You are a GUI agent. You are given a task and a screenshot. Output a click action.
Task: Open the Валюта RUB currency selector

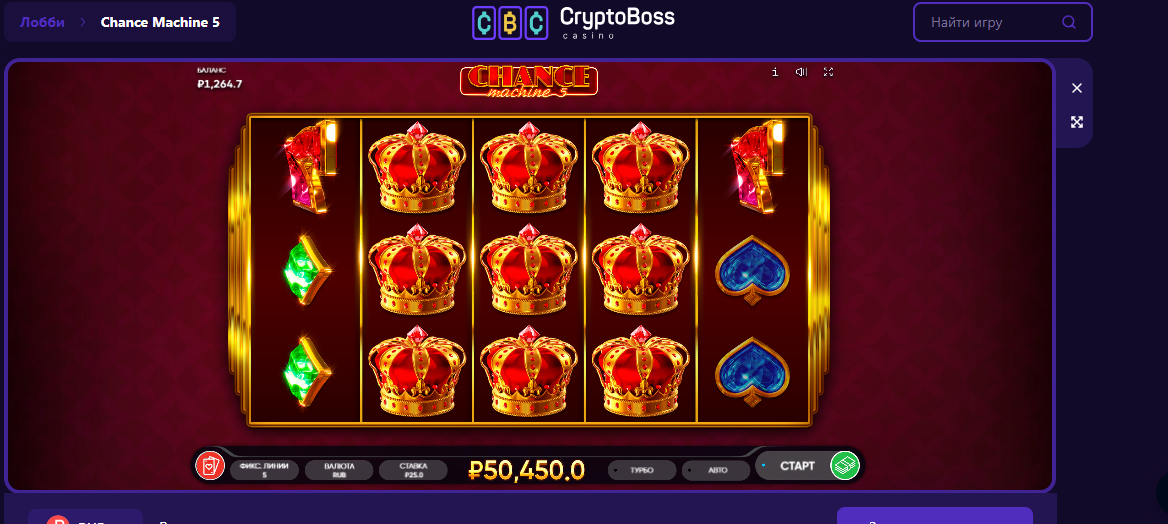tap(339, 470)
